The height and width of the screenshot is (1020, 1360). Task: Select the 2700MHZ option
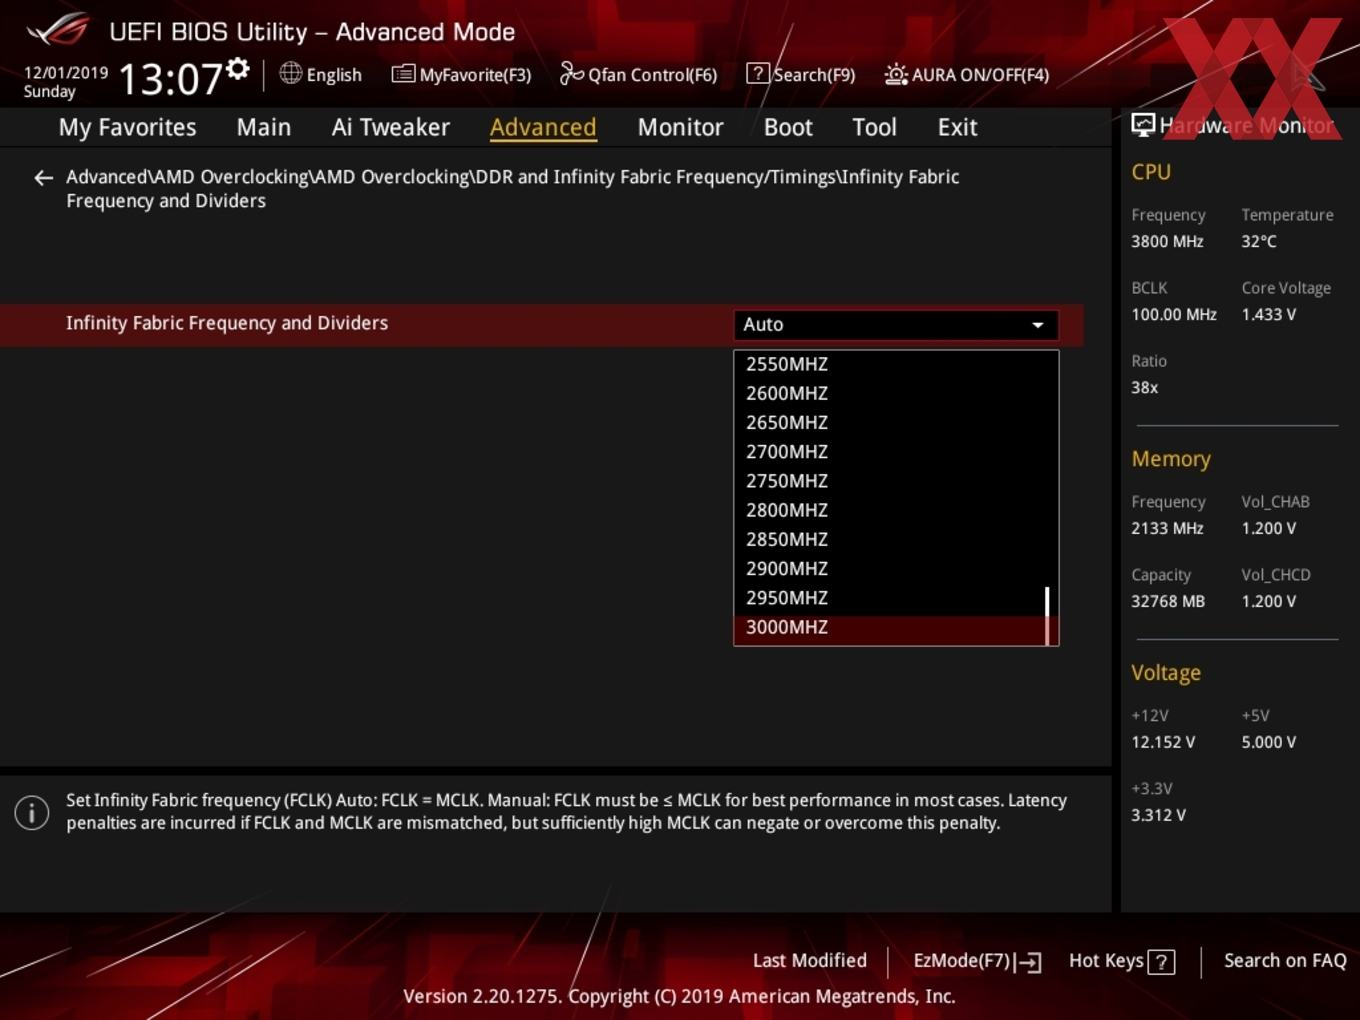pyautogui.click(x=896, y=451)
